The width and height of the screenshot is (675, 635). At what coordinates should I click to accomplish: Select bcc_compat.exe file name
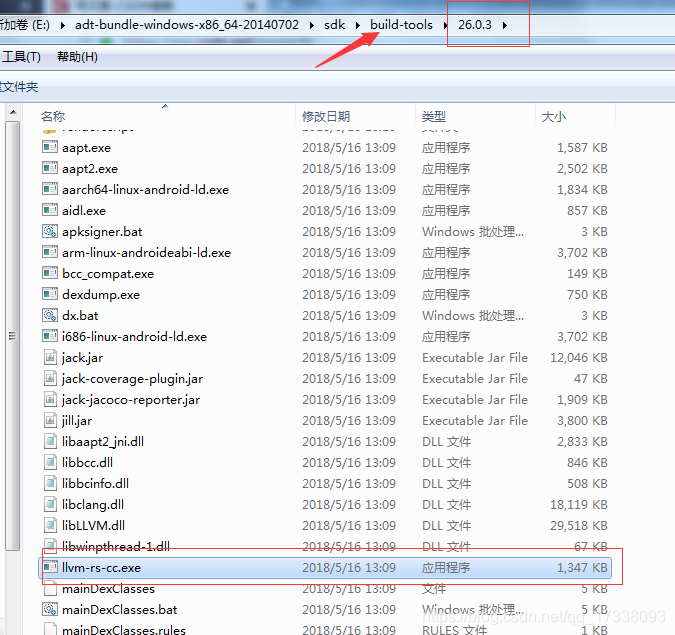coord(108,273)
